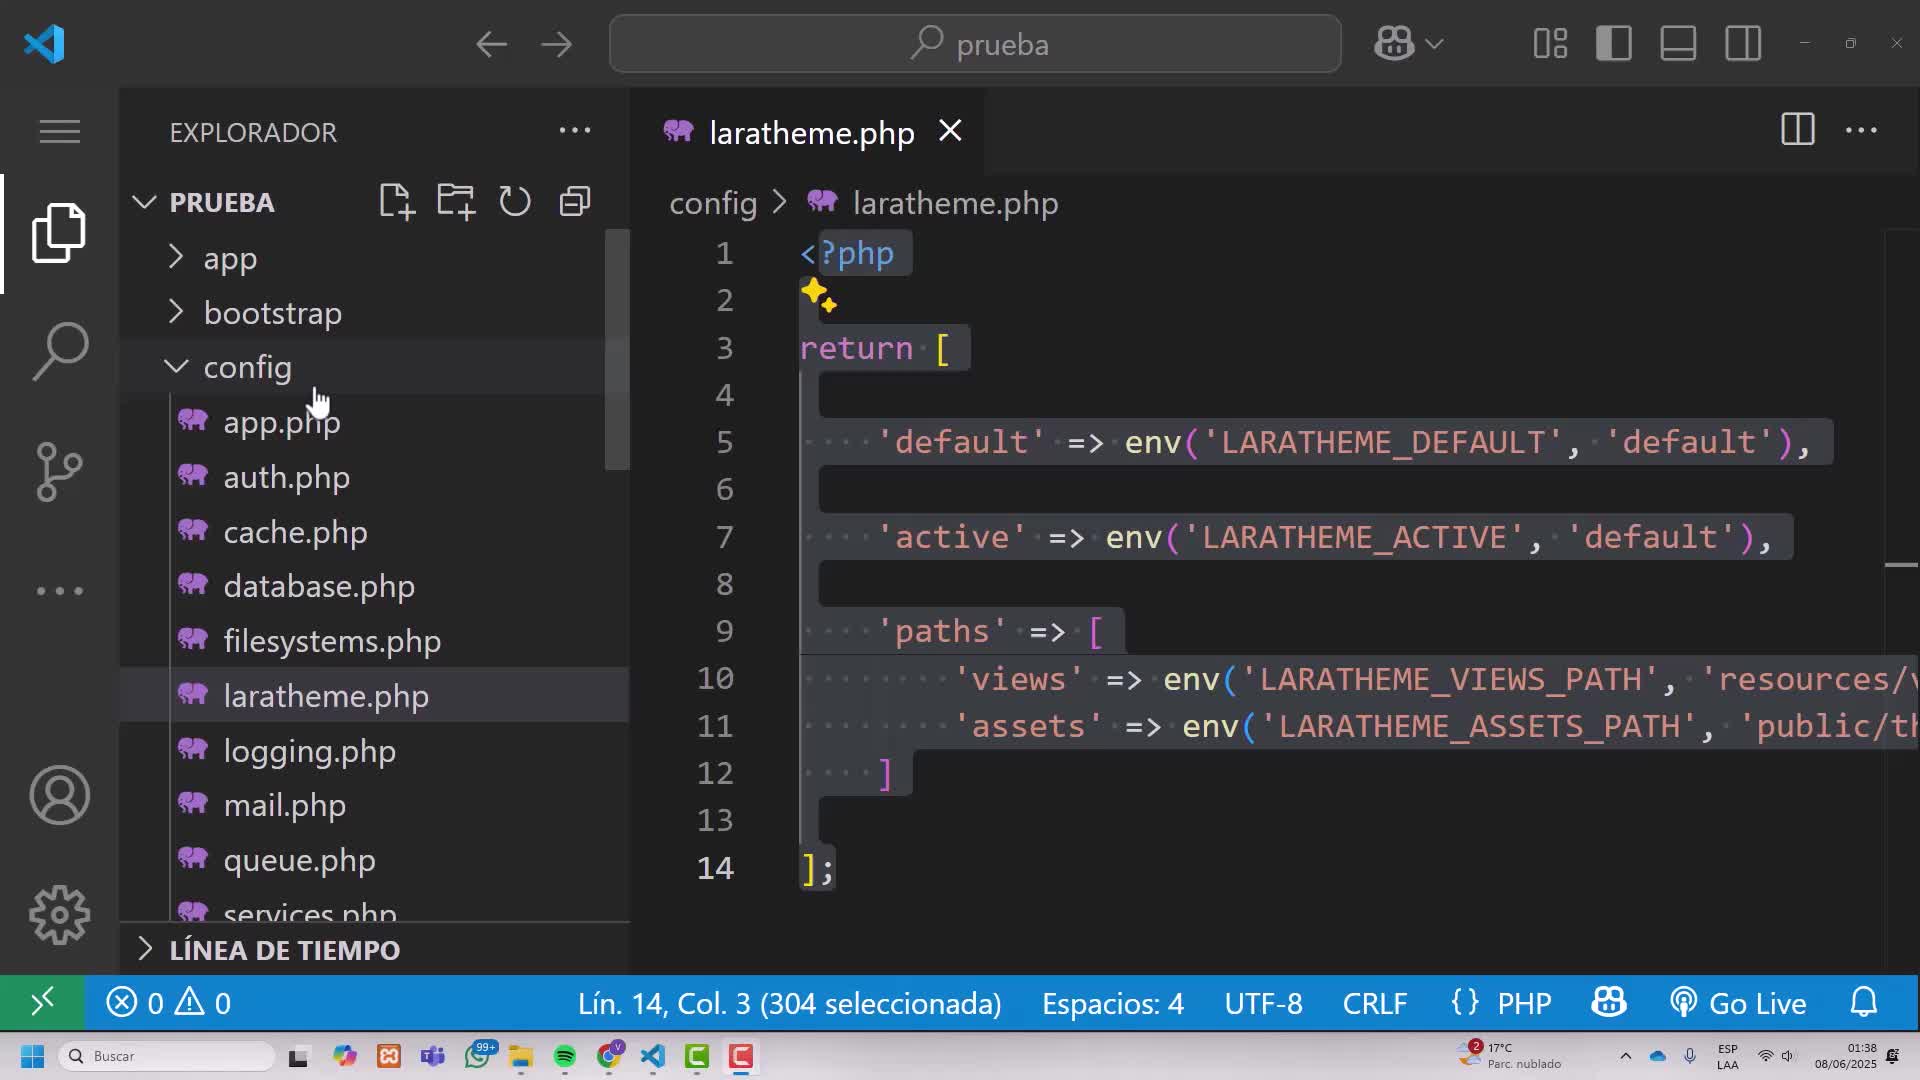Open the Windows Start menu
1920x1080 pixels.
32,1056
